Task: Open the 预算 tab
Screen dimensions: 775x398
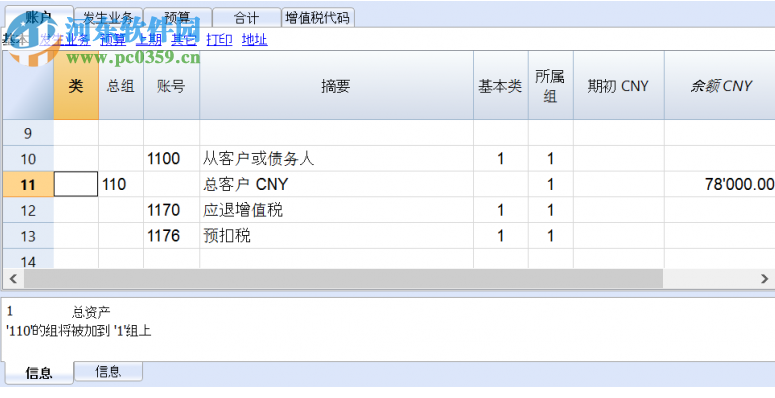Action: point(177,18)
